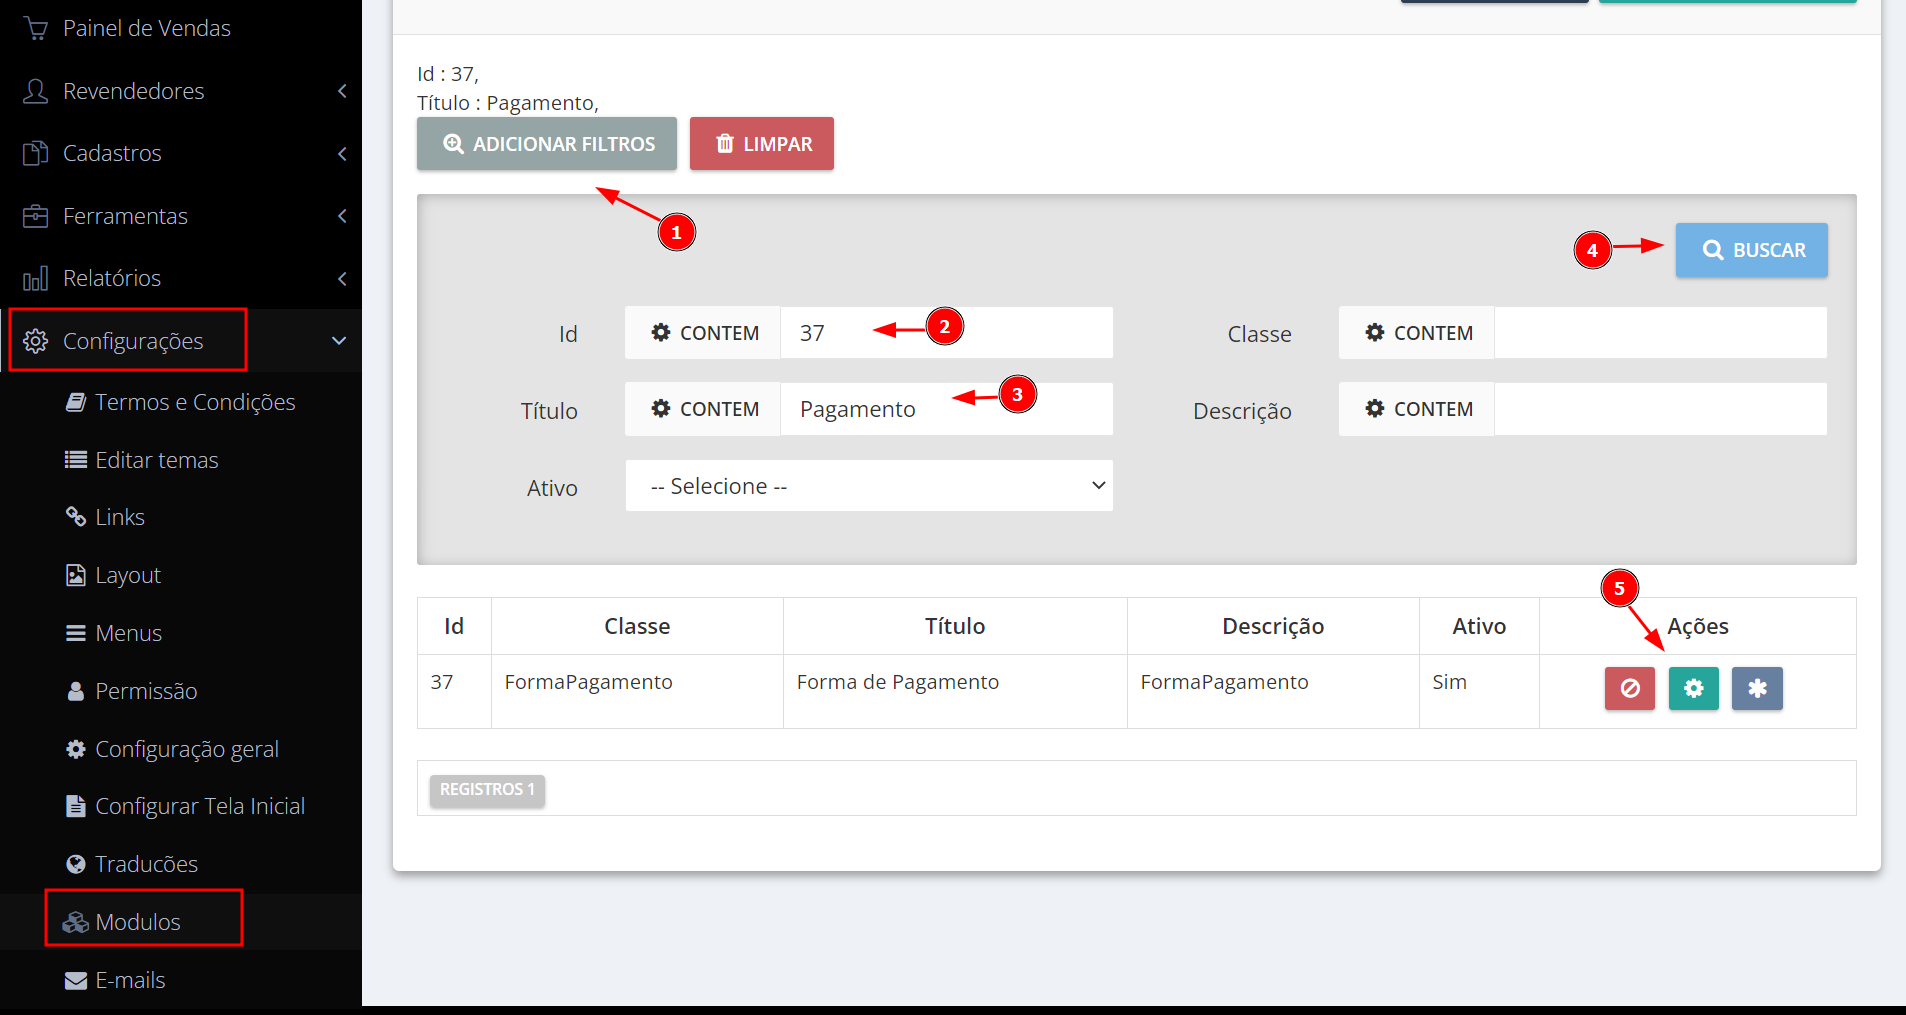
Task: Click the Traducões globe icon
Action: (76, 864)
